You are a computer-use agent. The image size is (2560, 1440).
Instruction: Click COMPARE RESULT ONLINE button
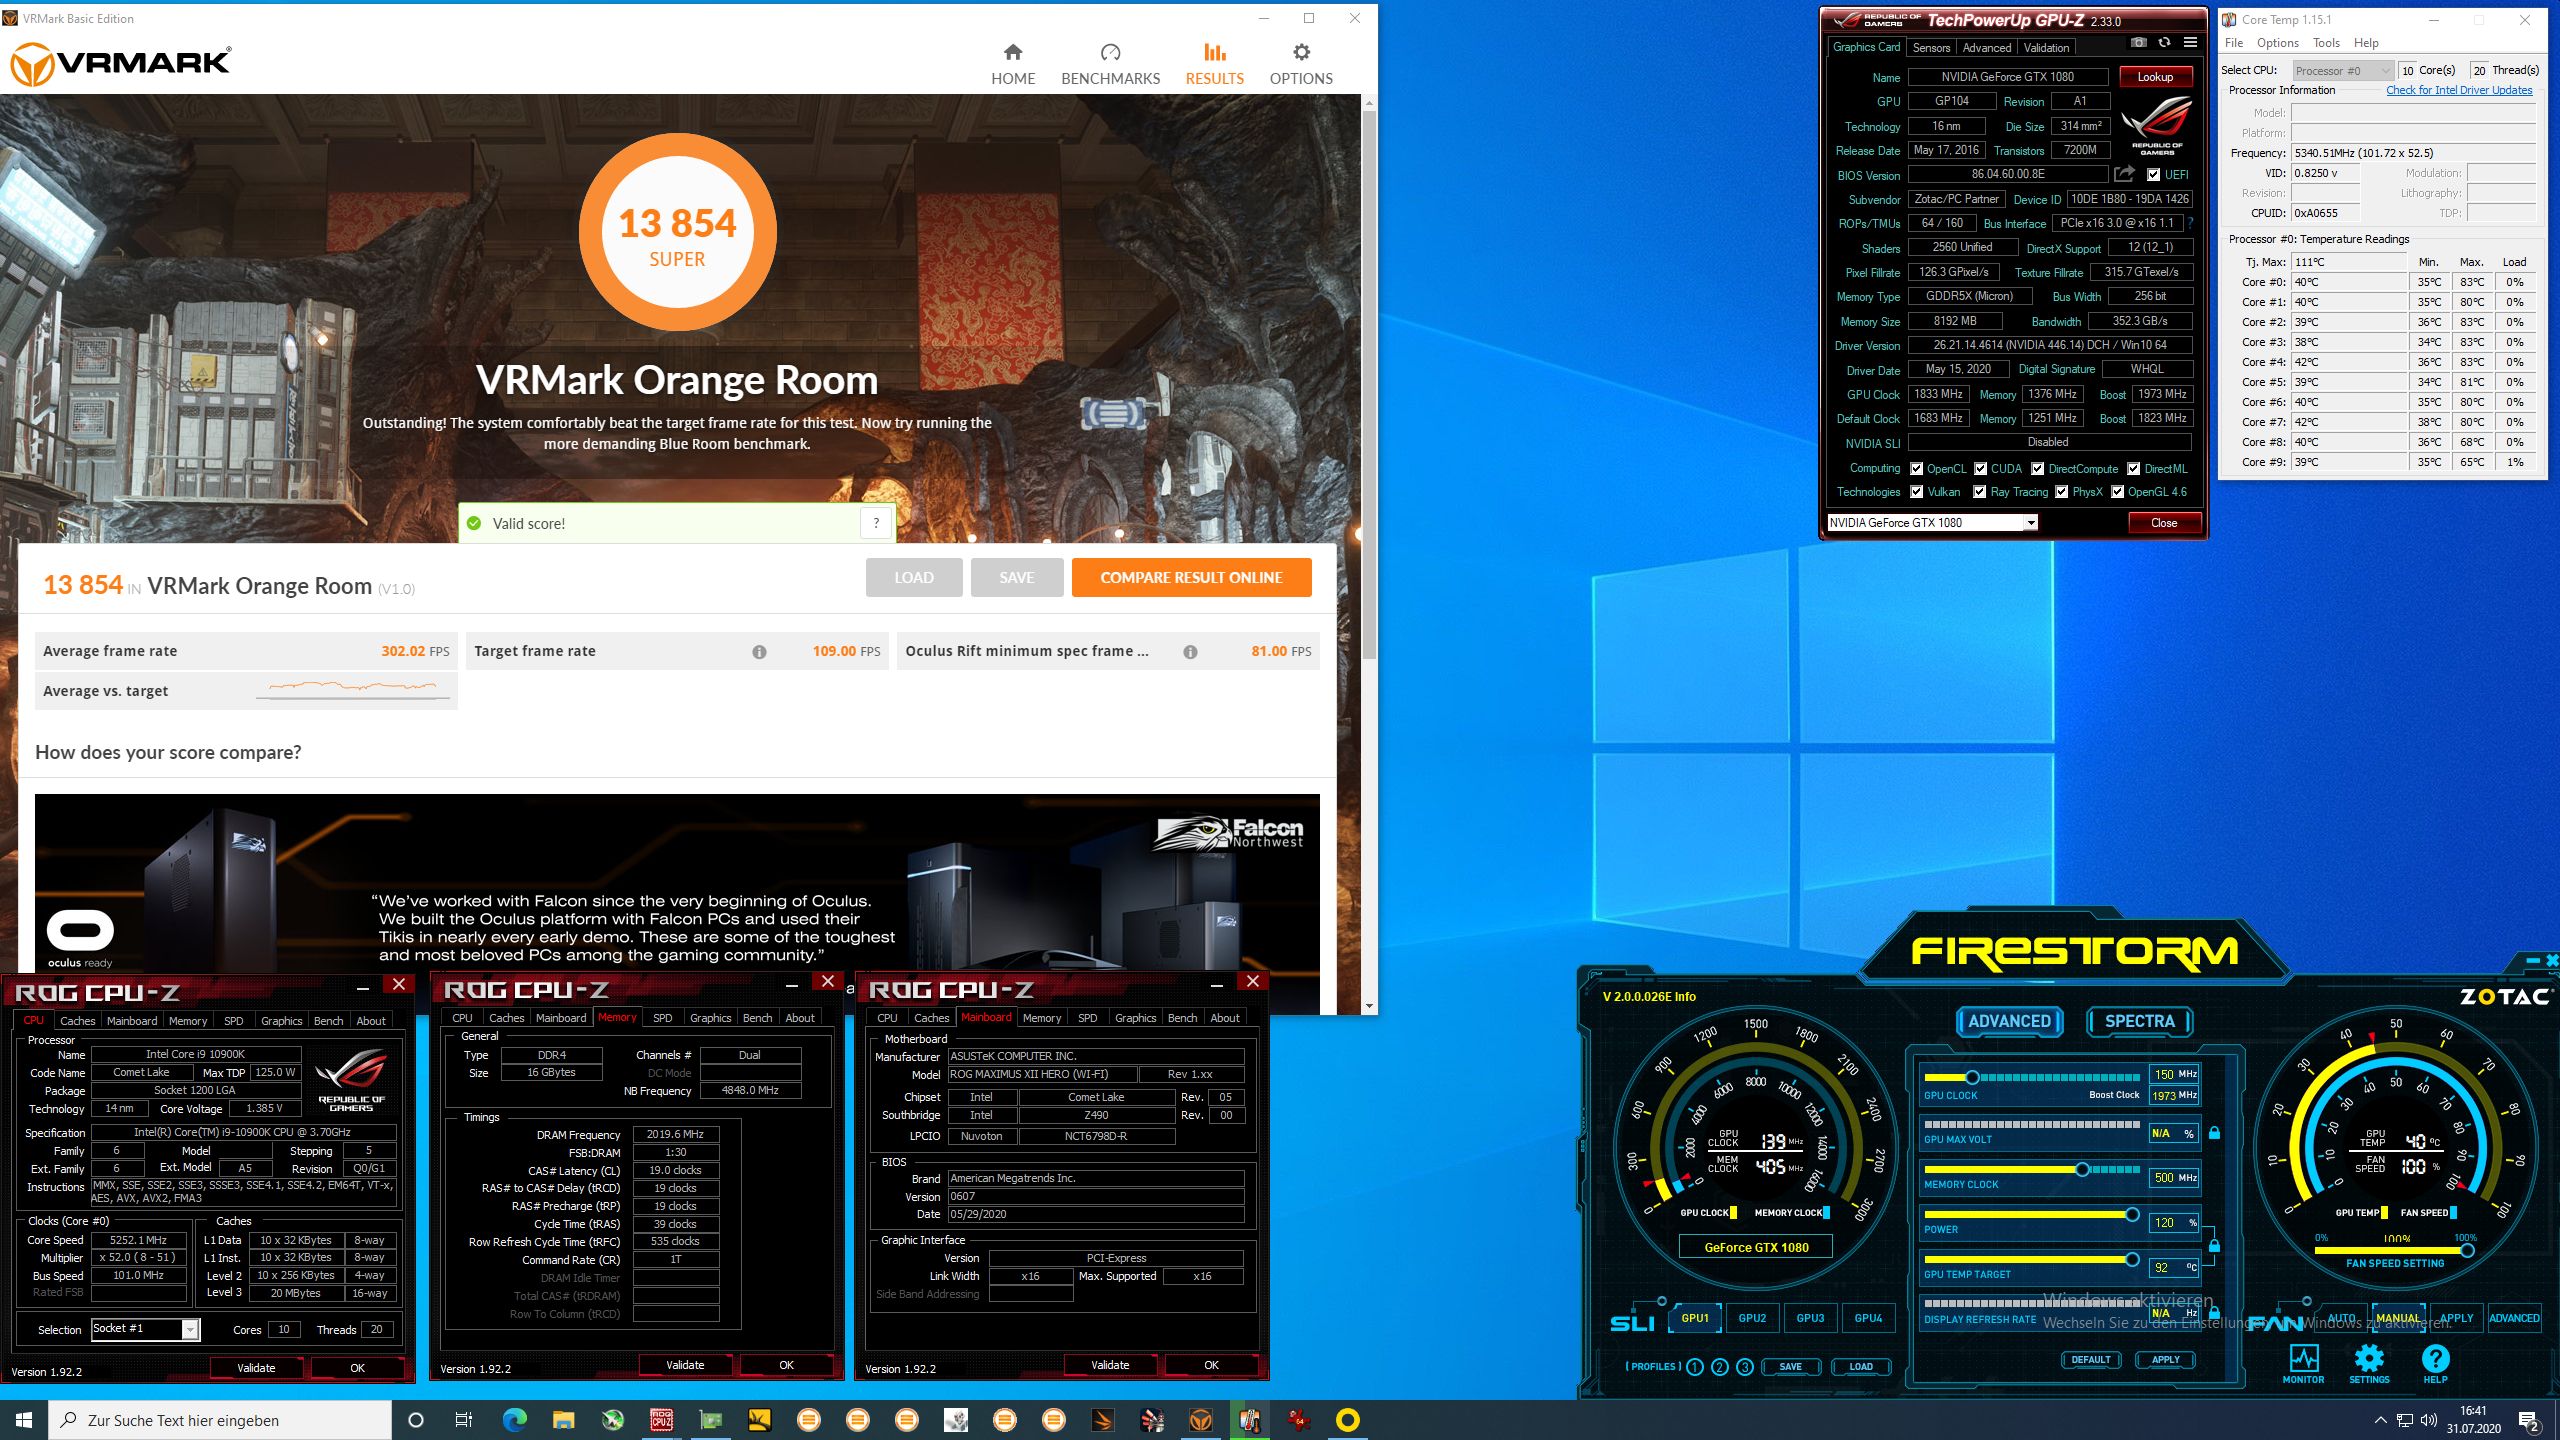(1191, 578)
